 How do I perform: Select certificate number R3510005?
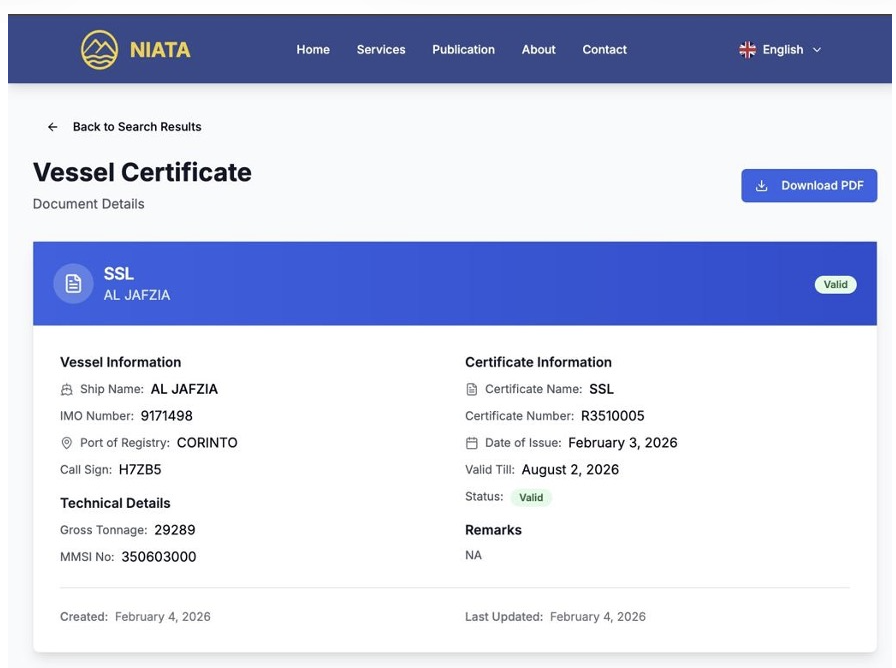613,416
